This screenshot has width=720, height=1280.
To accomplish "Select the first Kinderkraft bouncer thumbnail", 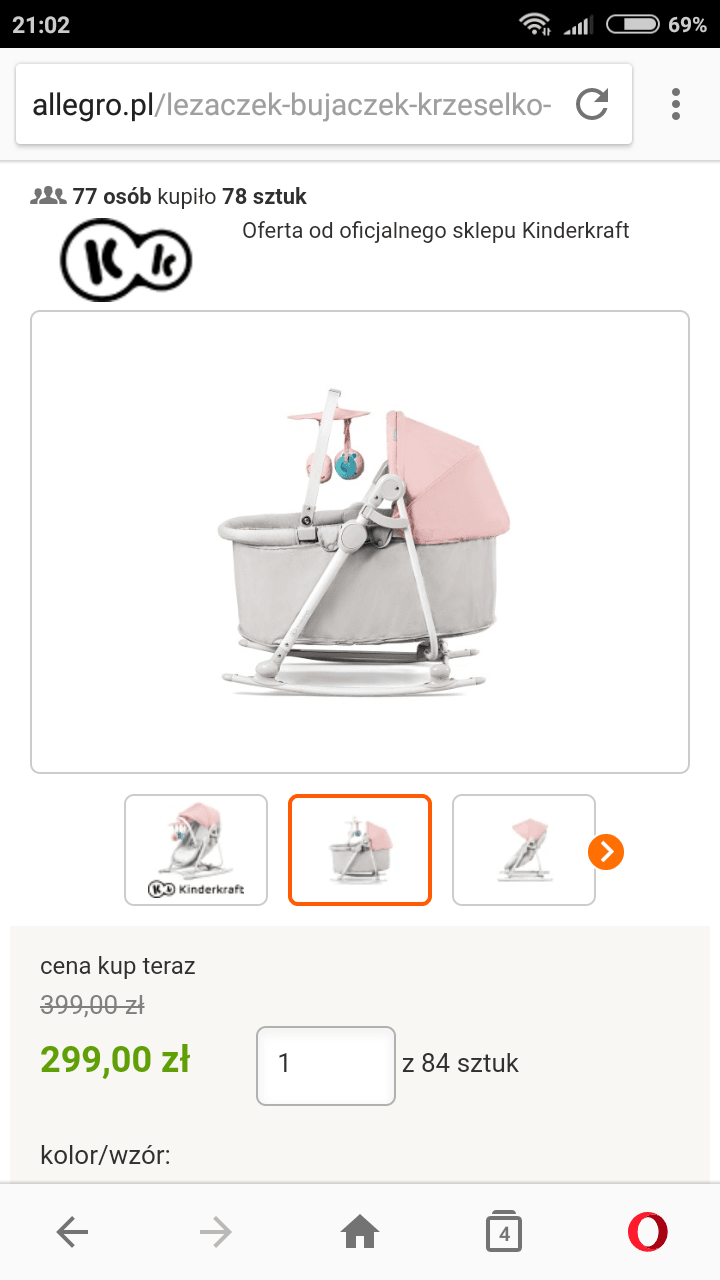I will 196,850.
